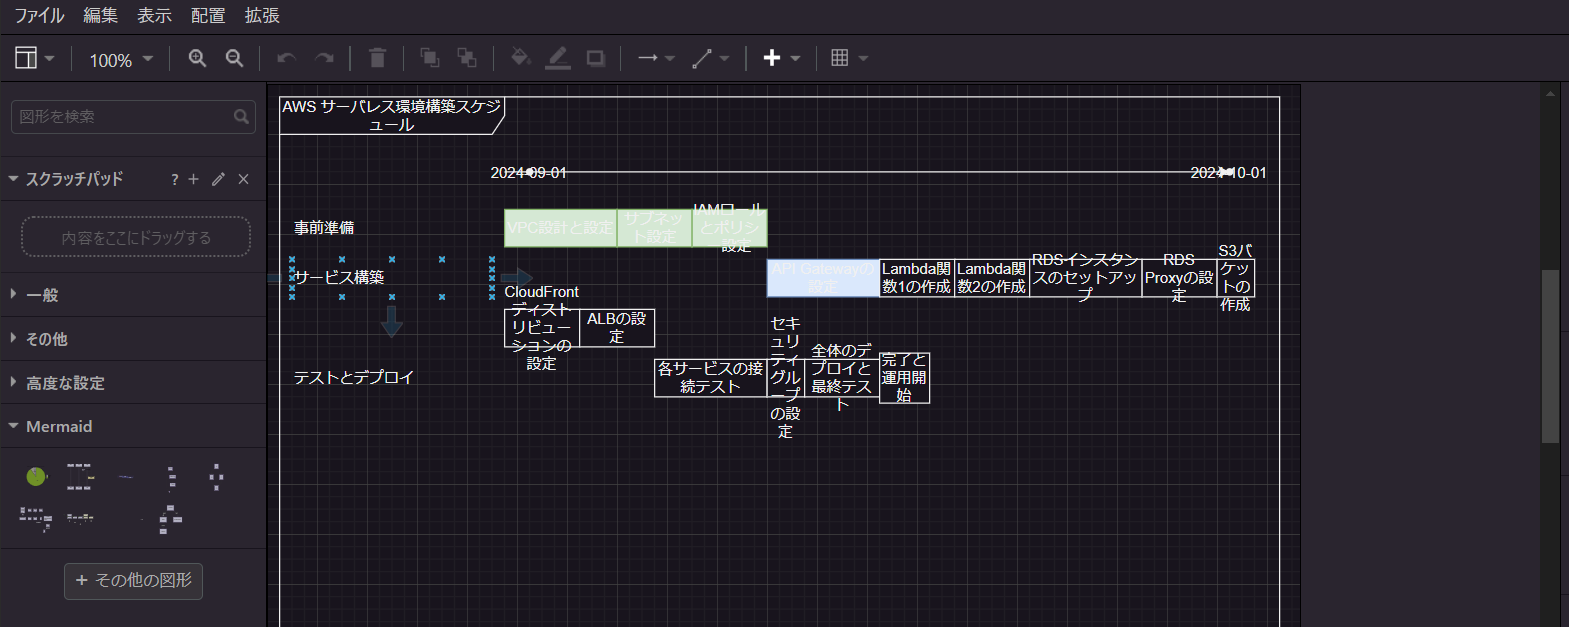This screenshot has height=627, width=1569.
Task: Insert the green pie chart Mermaid shape
Action: click(36, 477)
